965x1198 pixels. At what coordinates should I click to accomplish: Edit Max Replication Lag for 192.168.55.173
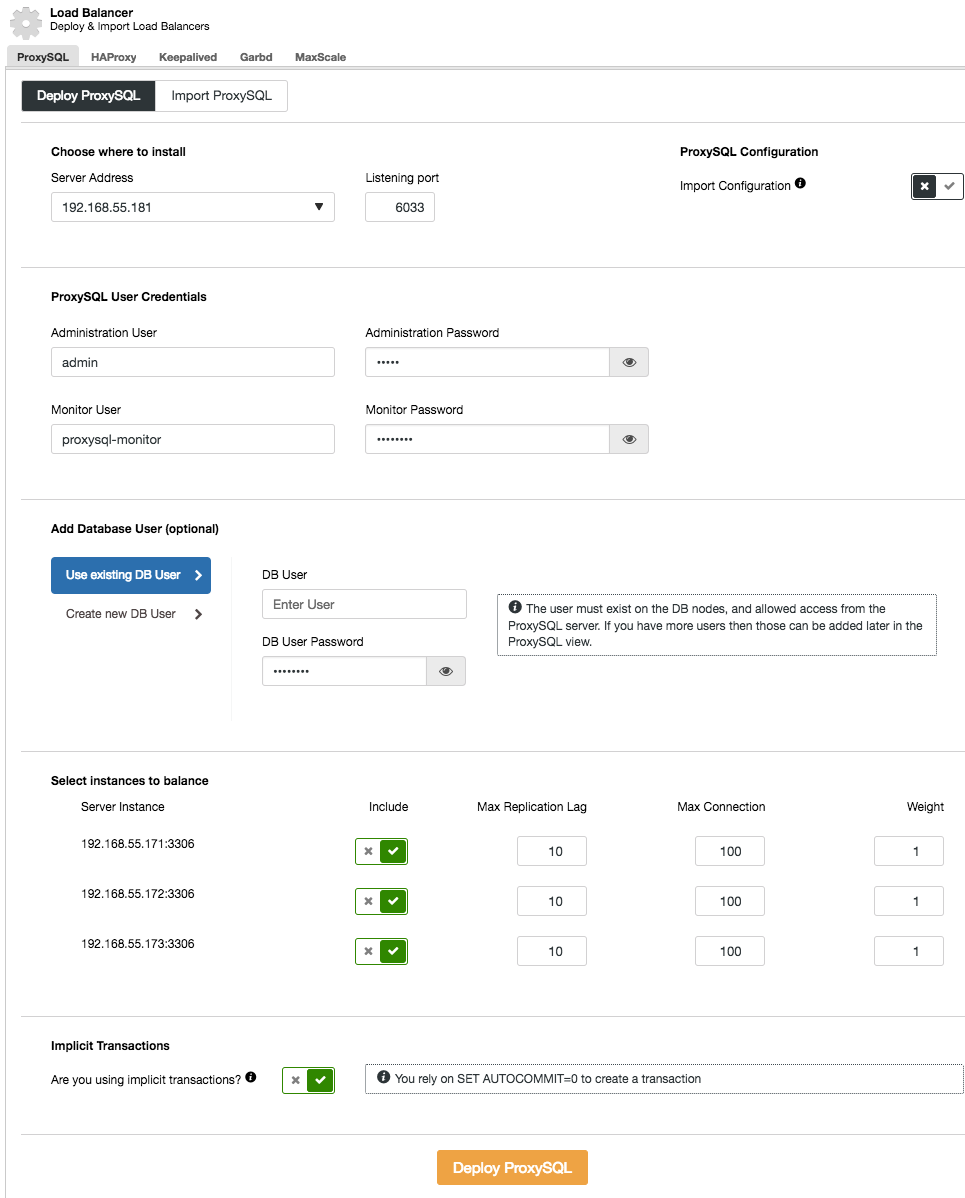(x=552, y=951)
